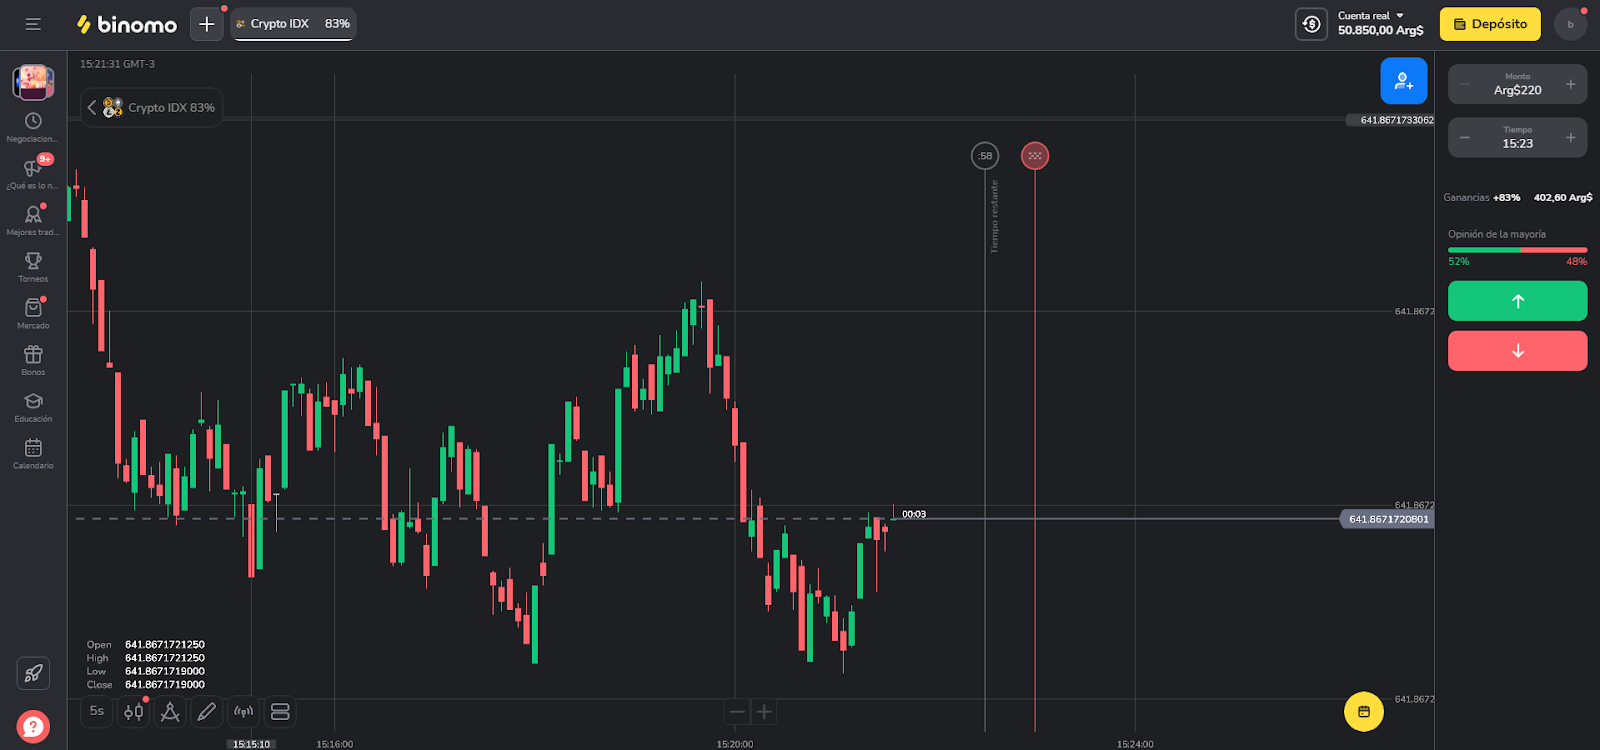Open chart type candlestick settings
The image size is (1600, 750).
133,712
